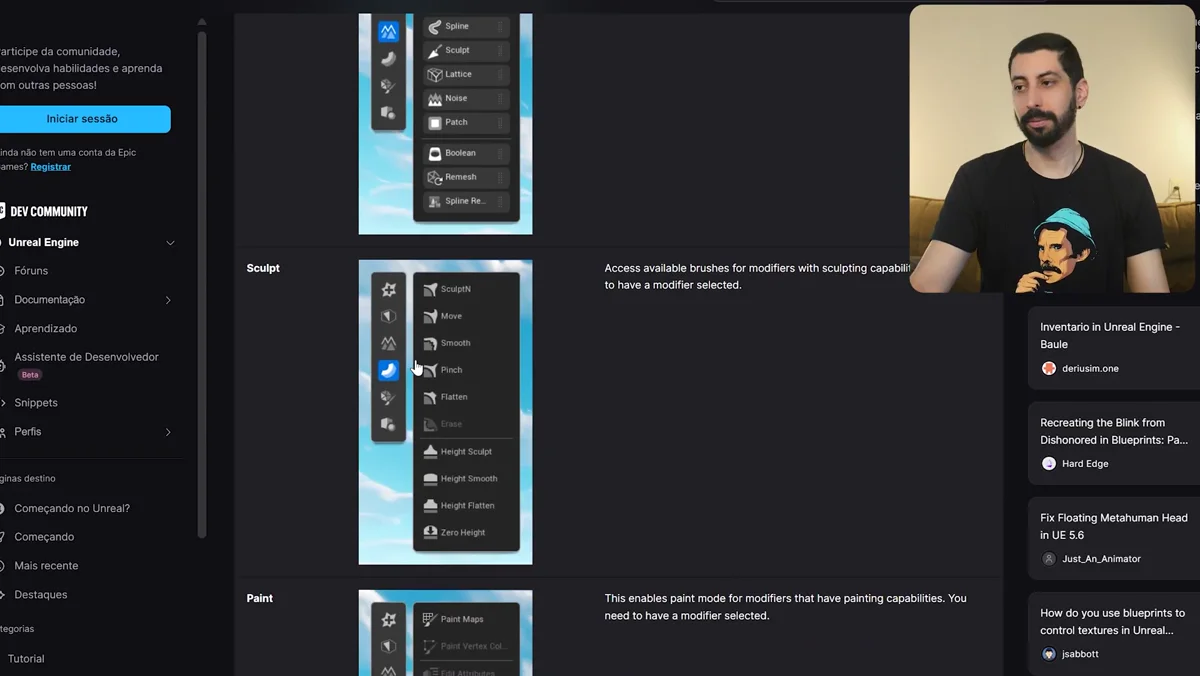Click the Paint Maps icon
The image size is (1200, 676).
[x=430, y=619]
